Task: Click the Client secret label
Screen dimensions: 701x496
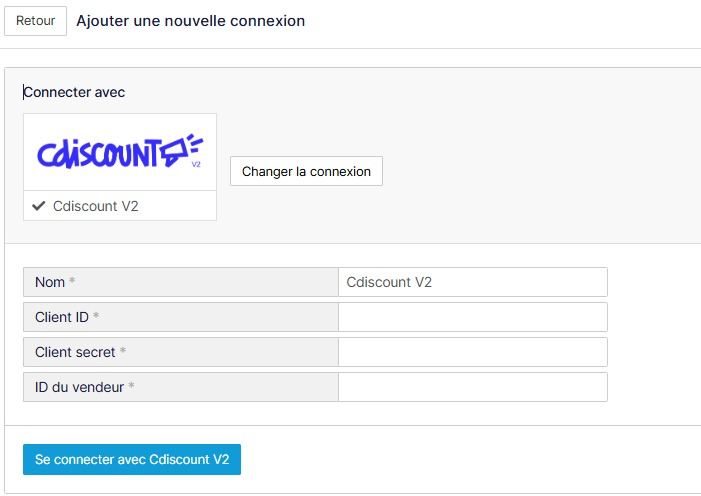Action: 75,352
